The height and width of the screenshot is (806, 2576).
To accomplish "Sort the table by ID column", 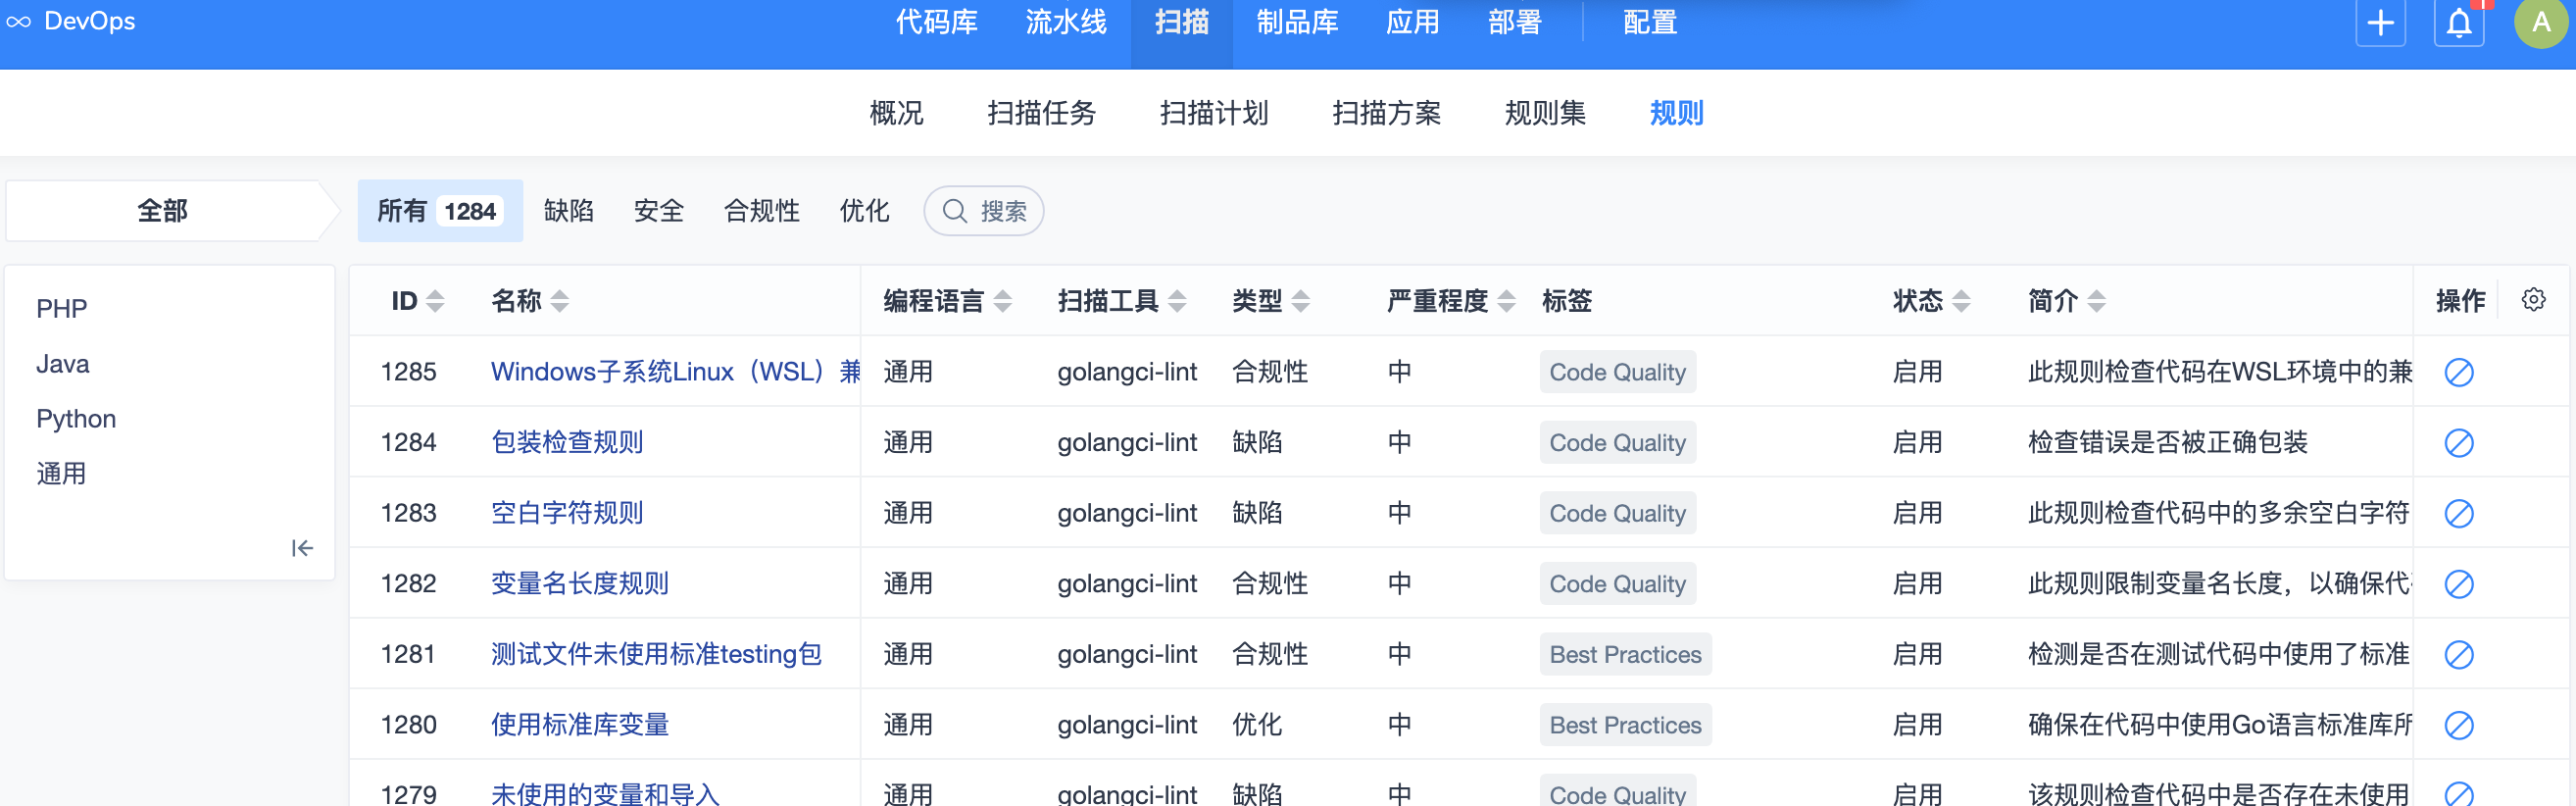I will [x=435, y=301].
